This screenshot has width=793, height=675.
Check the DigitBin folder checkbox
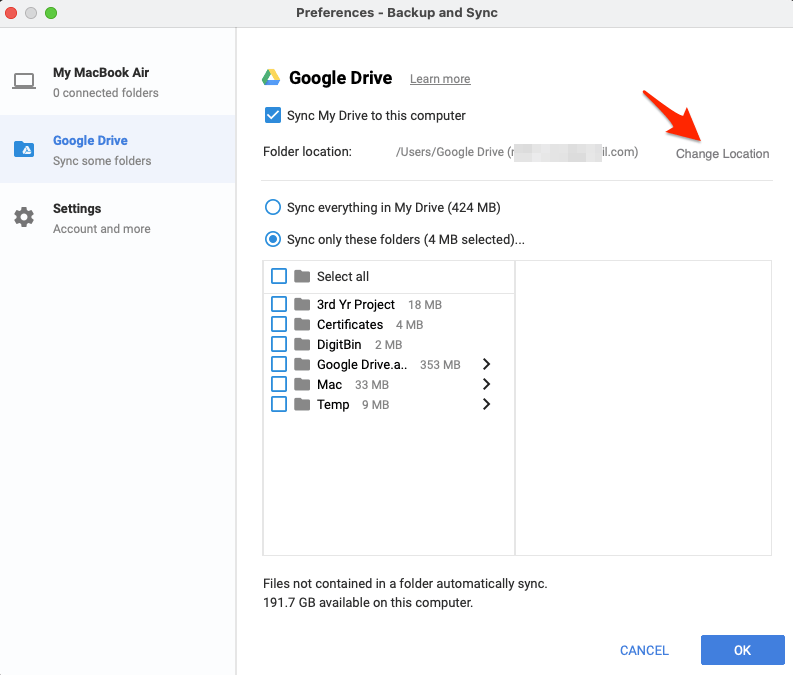click(279, 344)
